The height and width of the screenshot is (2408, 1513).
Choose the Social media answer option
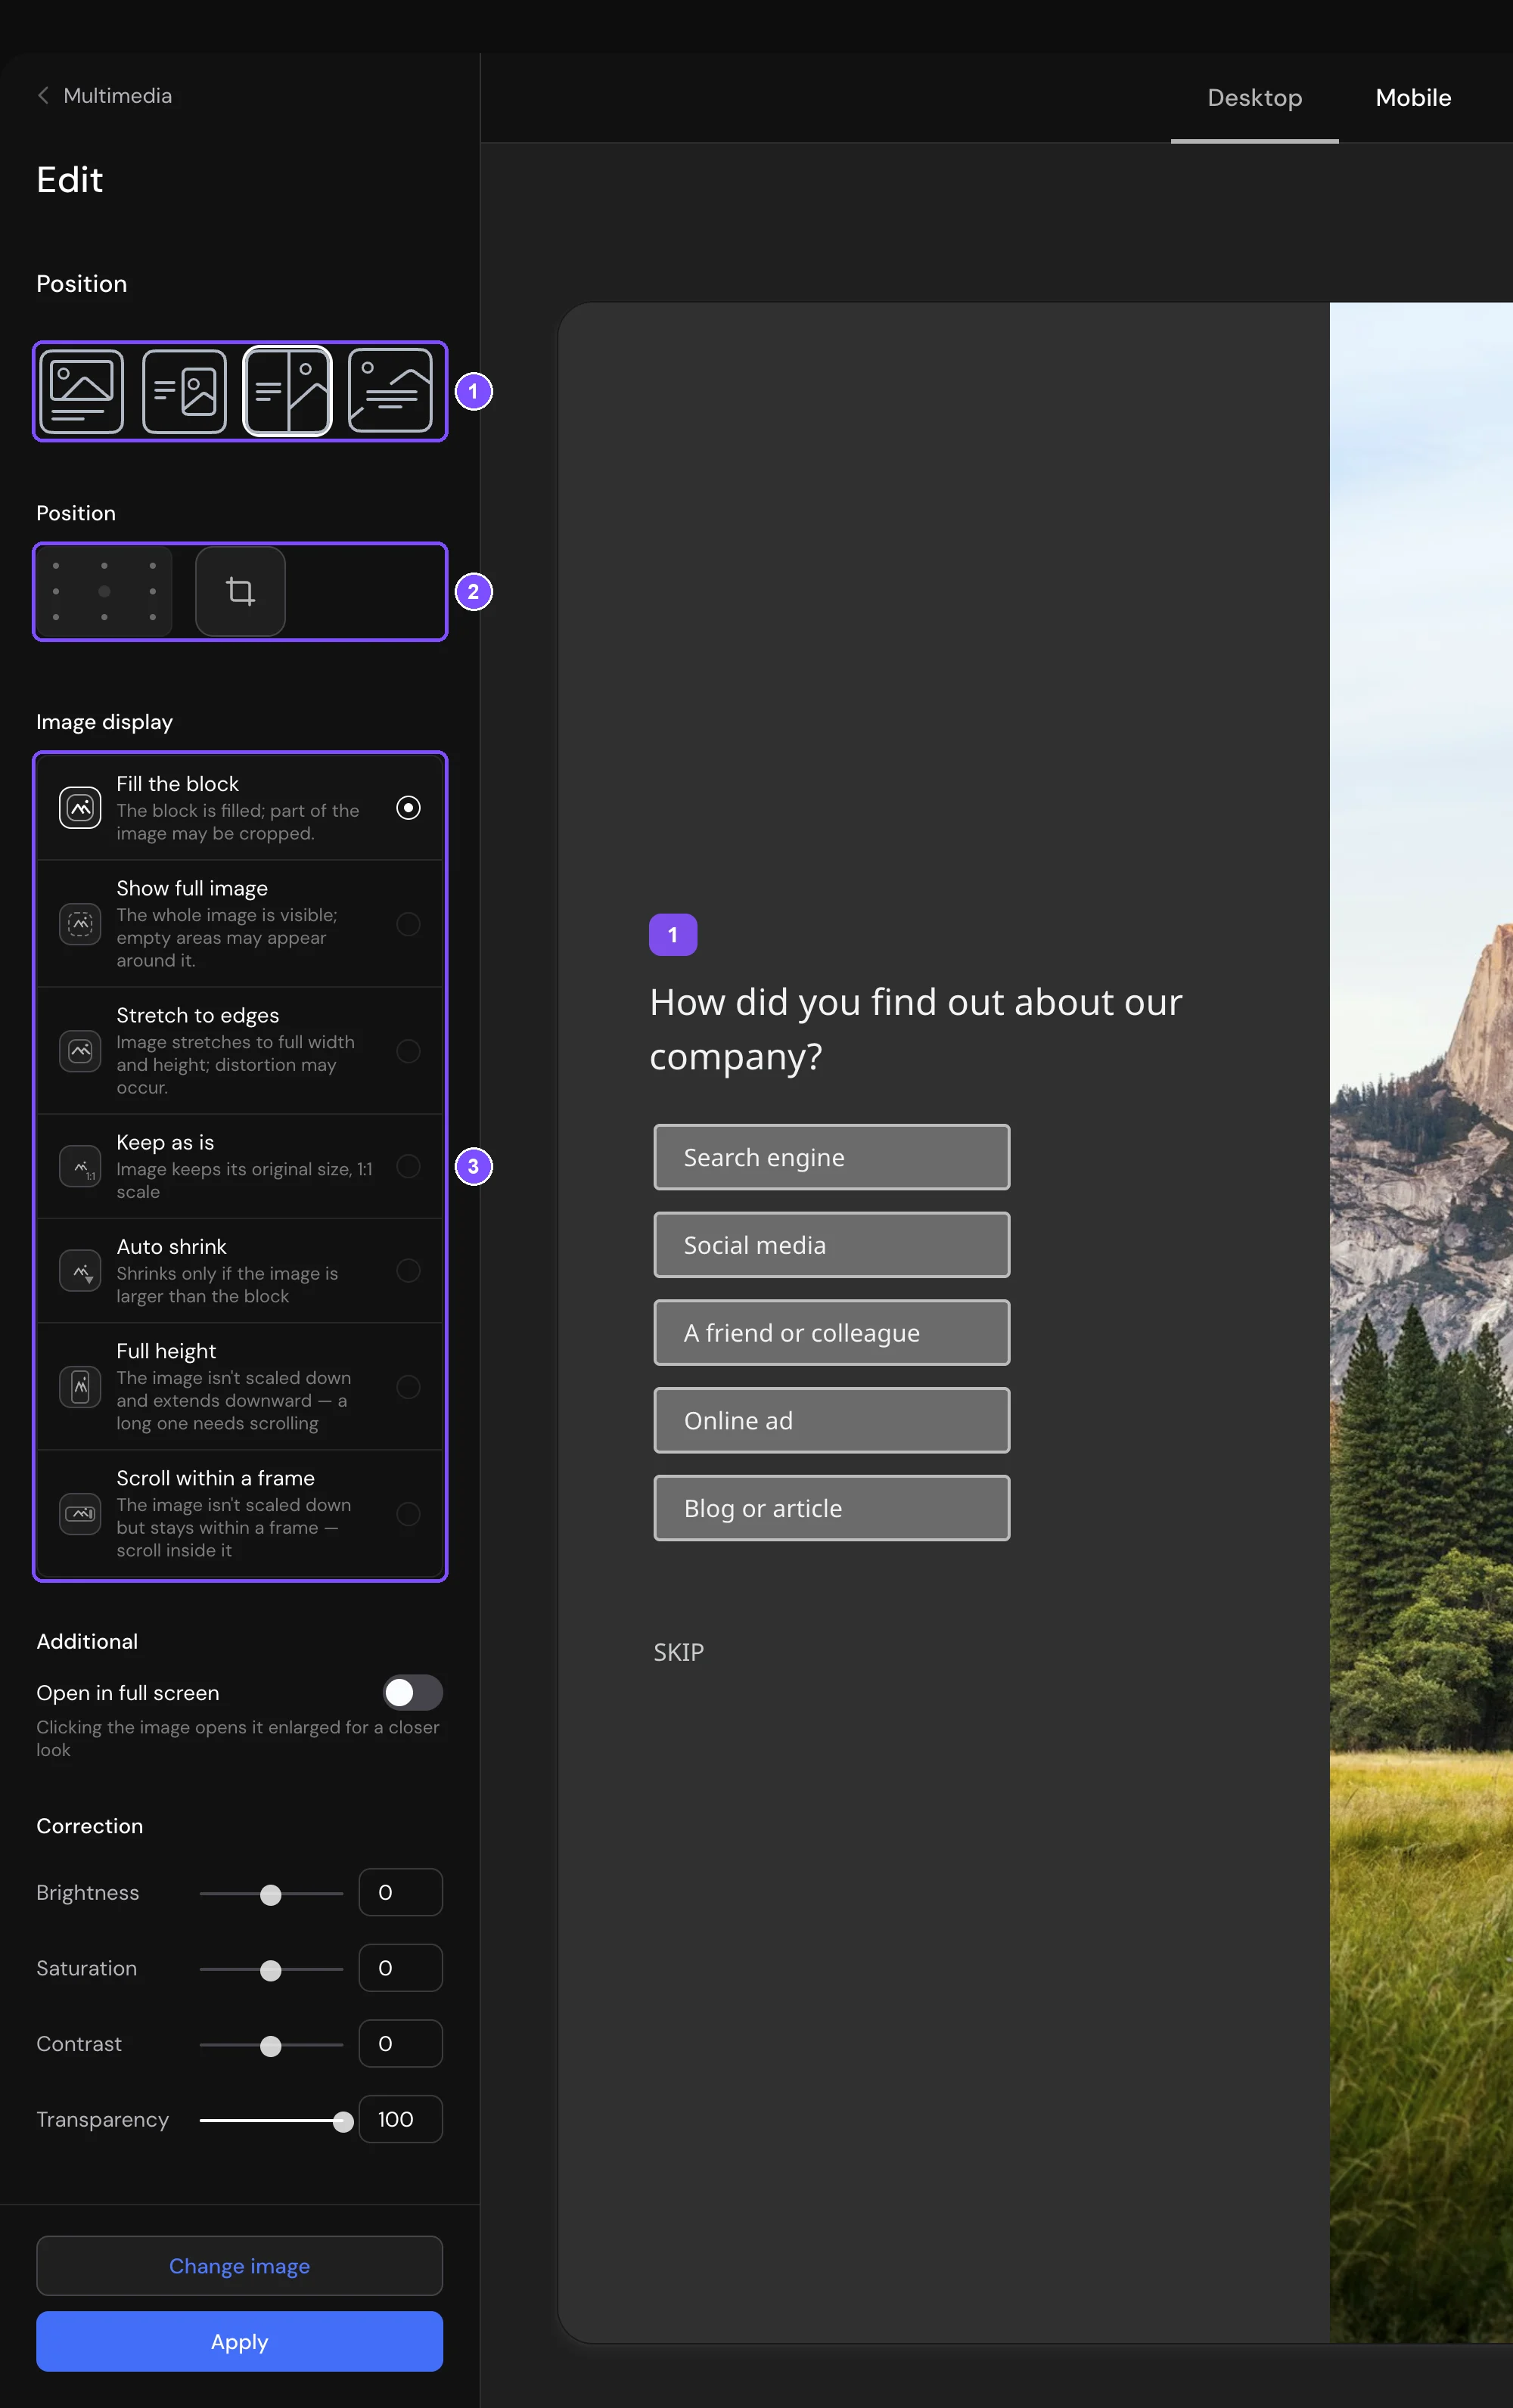point(831,1245)
